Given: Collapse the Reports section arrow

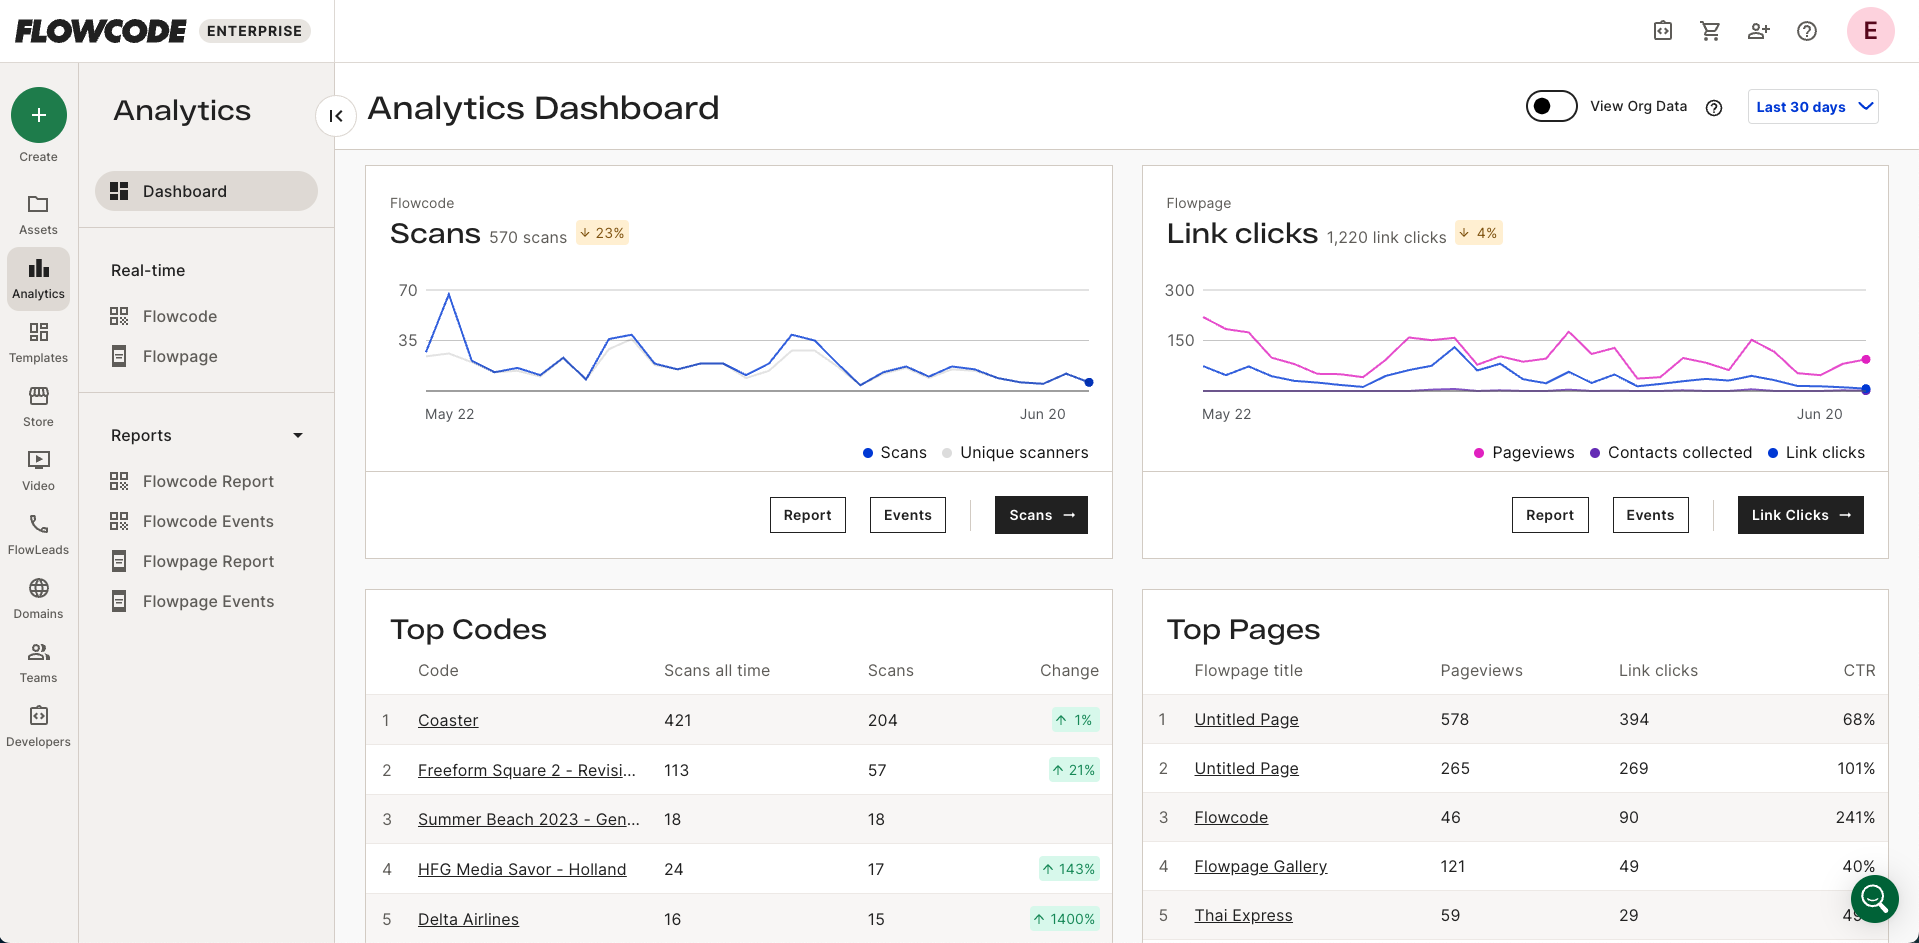Looking at the screenshot, I should click(x=297, y=436).
